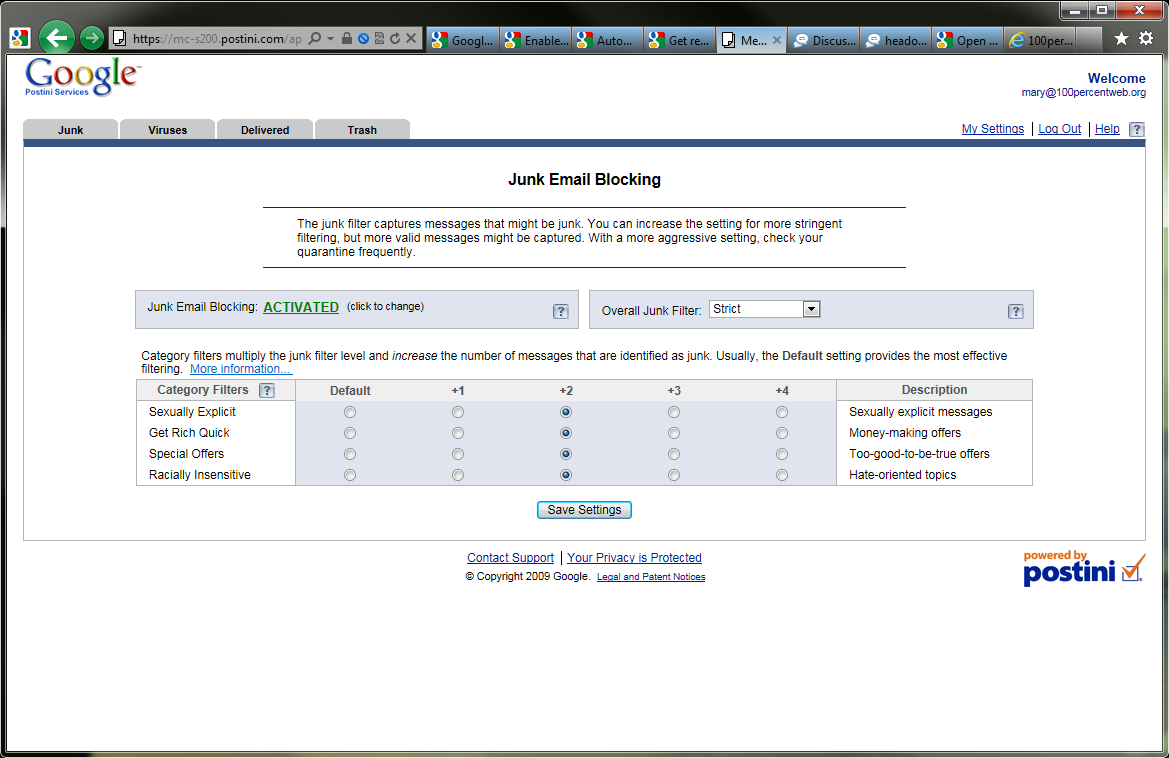Set Get Rich Quick to +4
Viewport: 1169px width, 758px height.
(781, 433)
